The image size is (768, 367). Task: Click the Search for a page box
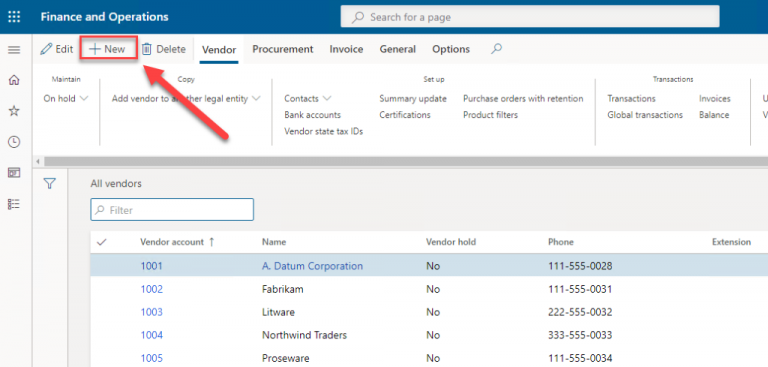(x=530, y=17)
